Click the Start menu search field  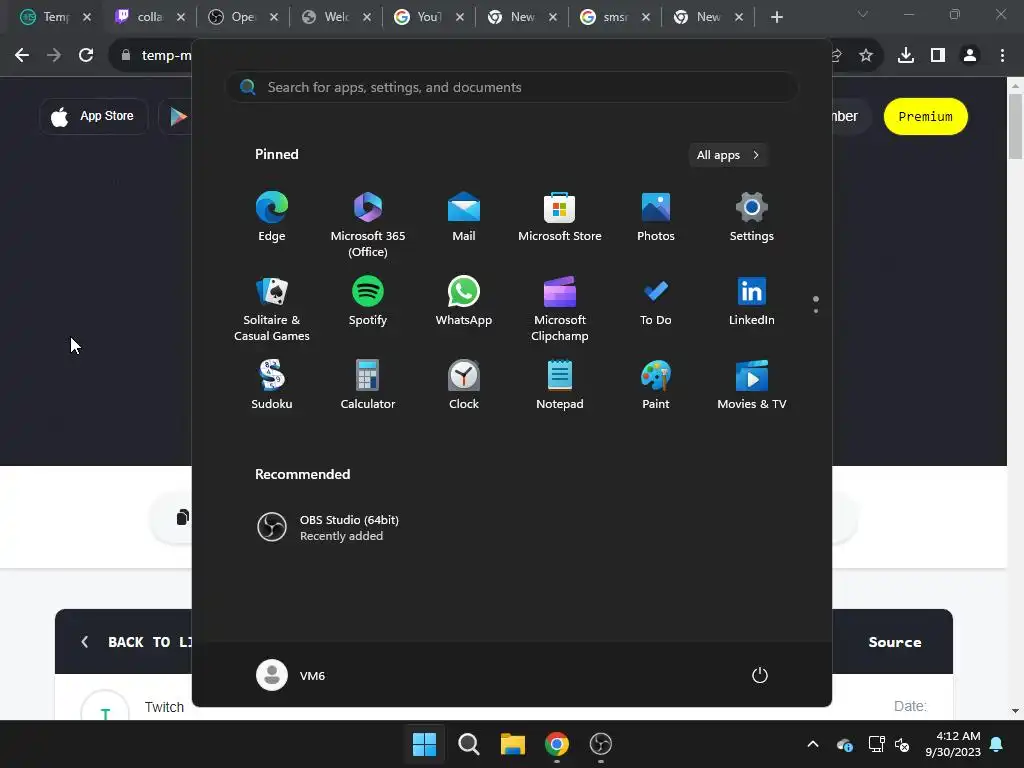coord(511,88)
